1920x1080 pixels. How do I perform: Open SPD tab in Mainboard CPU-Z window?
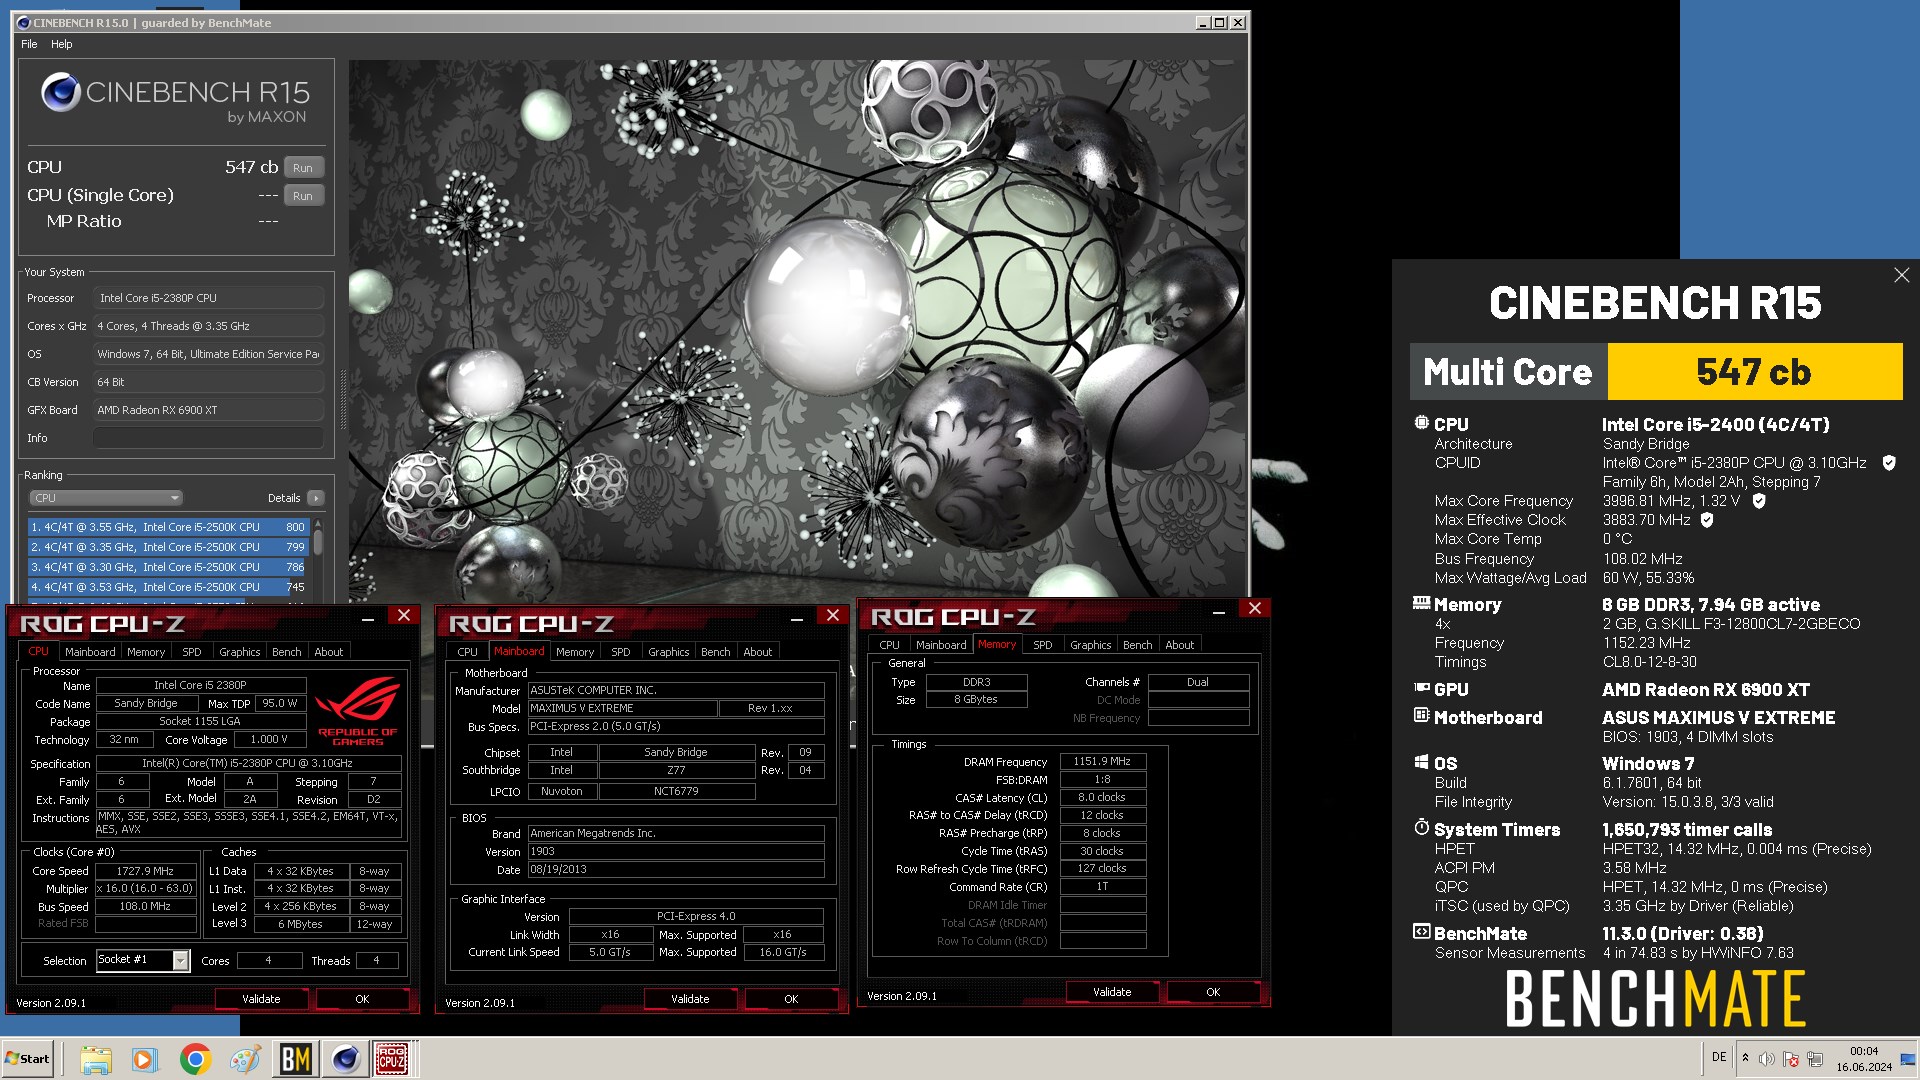click(621, 652)
